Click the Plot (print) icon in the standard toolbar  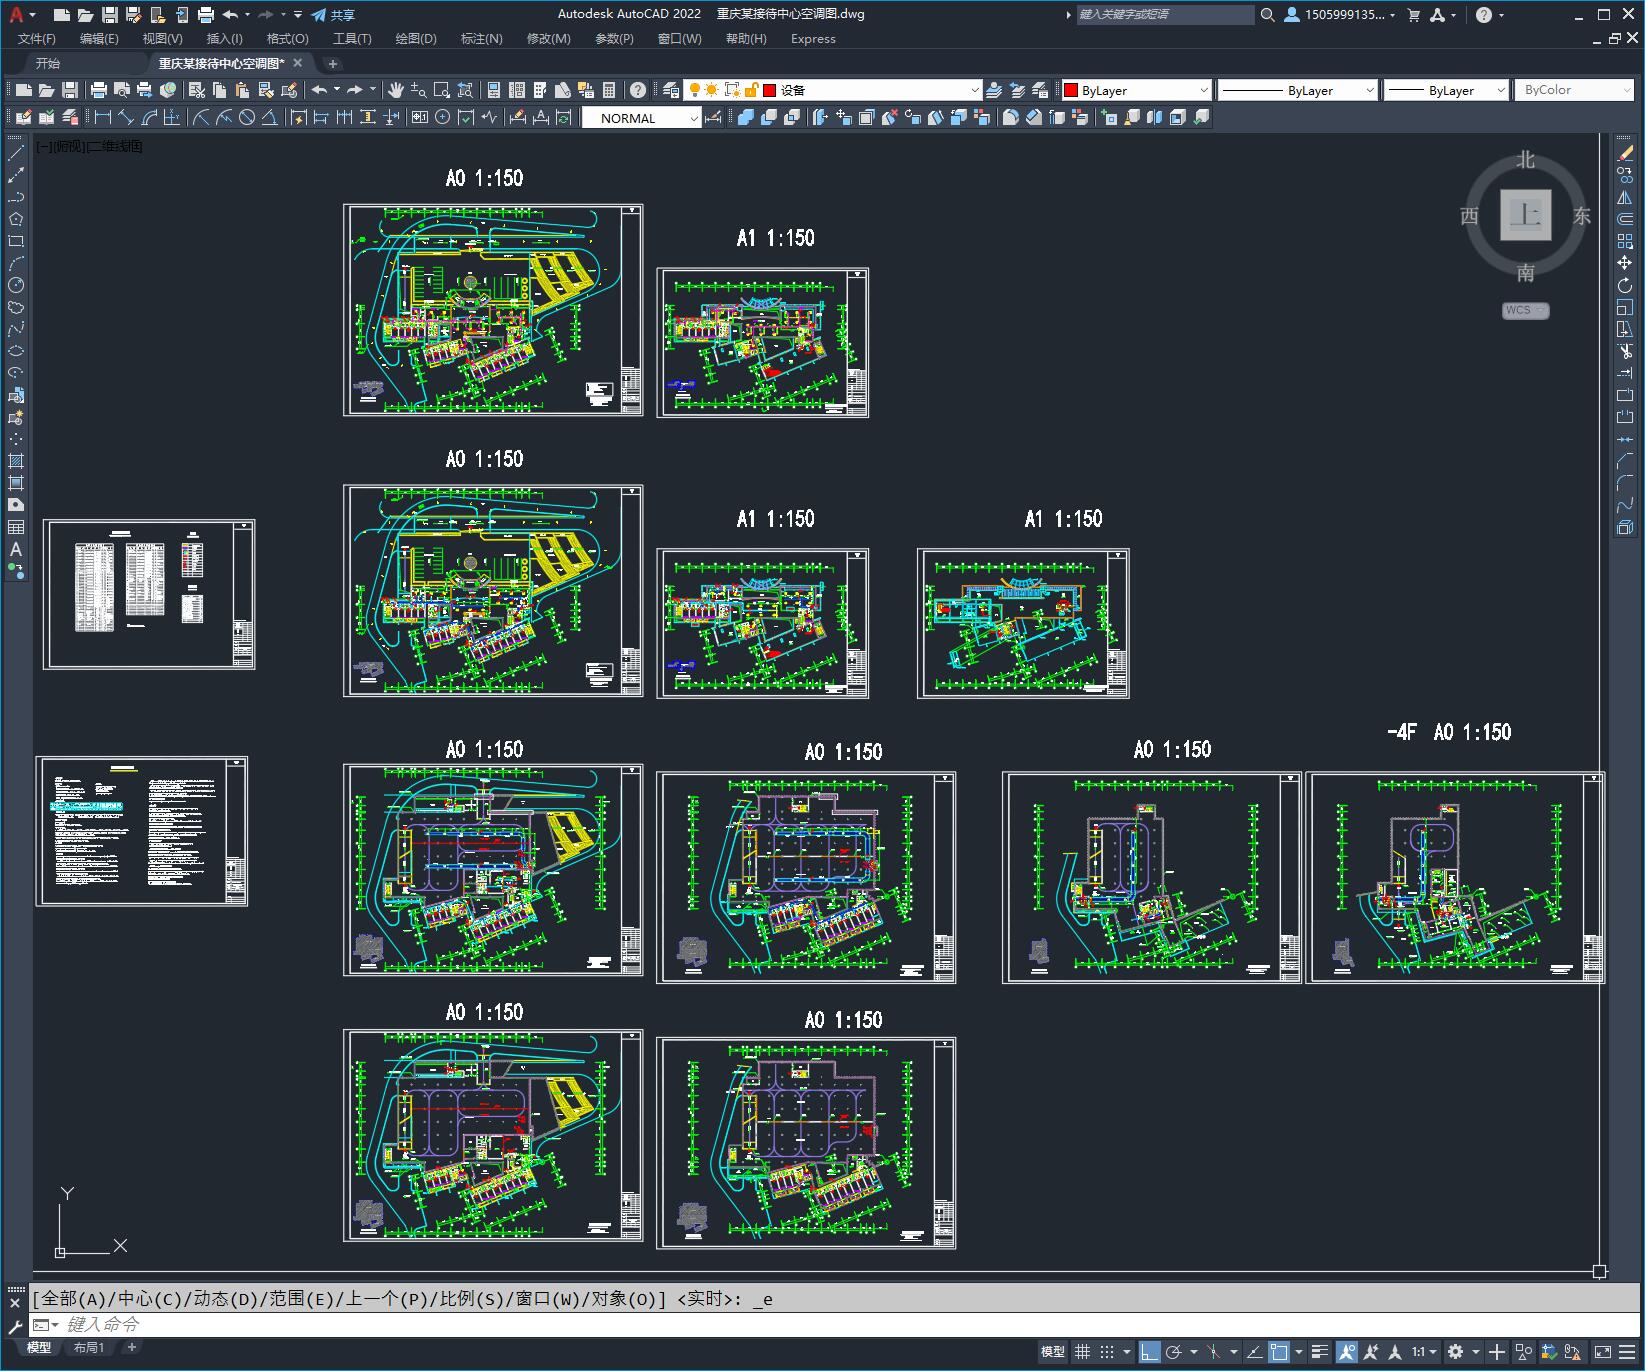[98, 90]
